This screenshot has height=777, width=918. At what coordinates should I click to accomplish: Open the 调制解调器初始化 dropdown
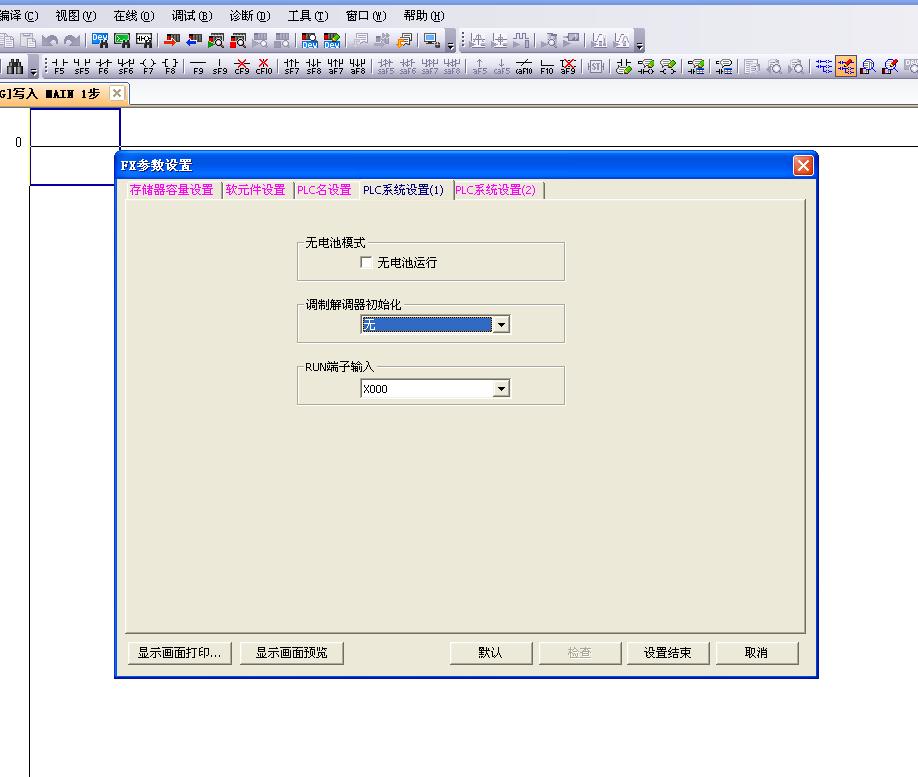coord(501,325)
